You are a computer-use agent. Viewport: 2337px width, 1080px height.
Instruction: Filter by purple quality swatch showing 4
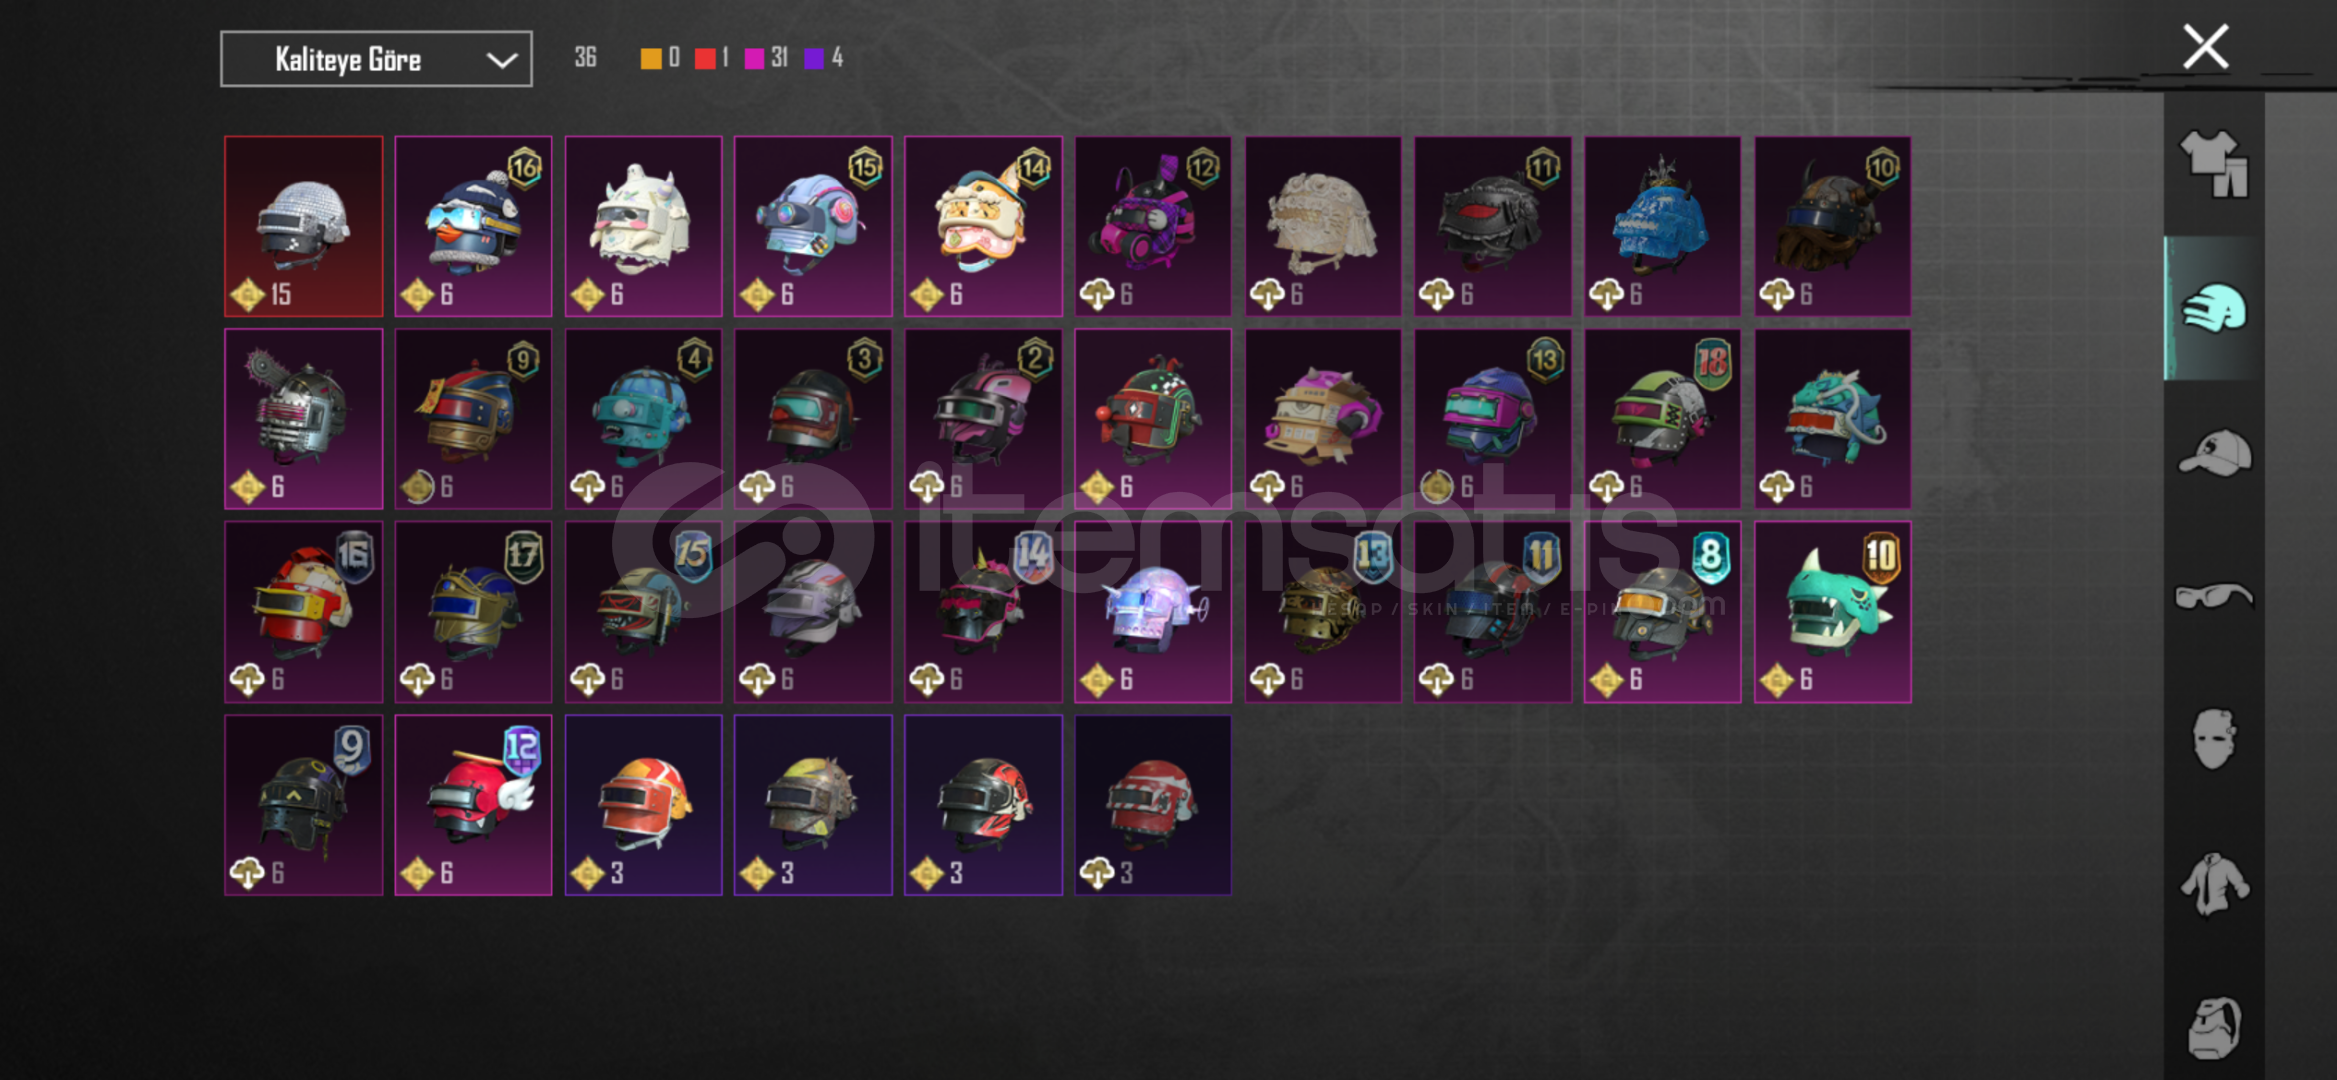pos(814,59)
